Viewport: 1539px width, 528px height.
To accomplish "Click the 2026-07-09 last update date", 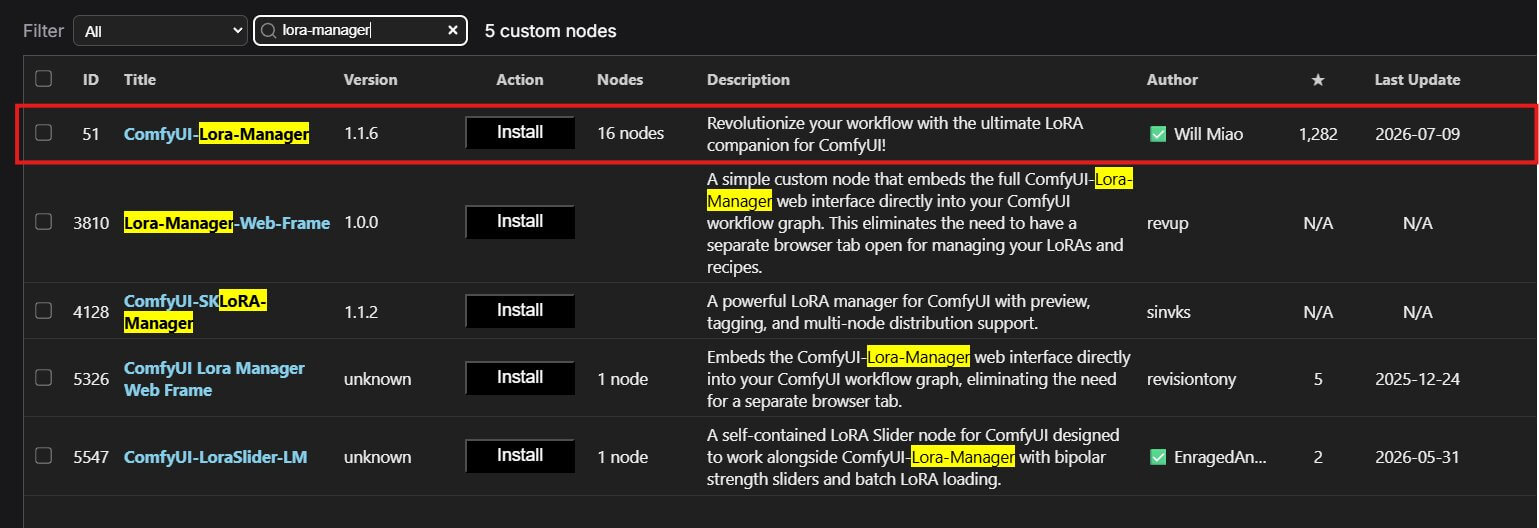I will pos(1417,133).
